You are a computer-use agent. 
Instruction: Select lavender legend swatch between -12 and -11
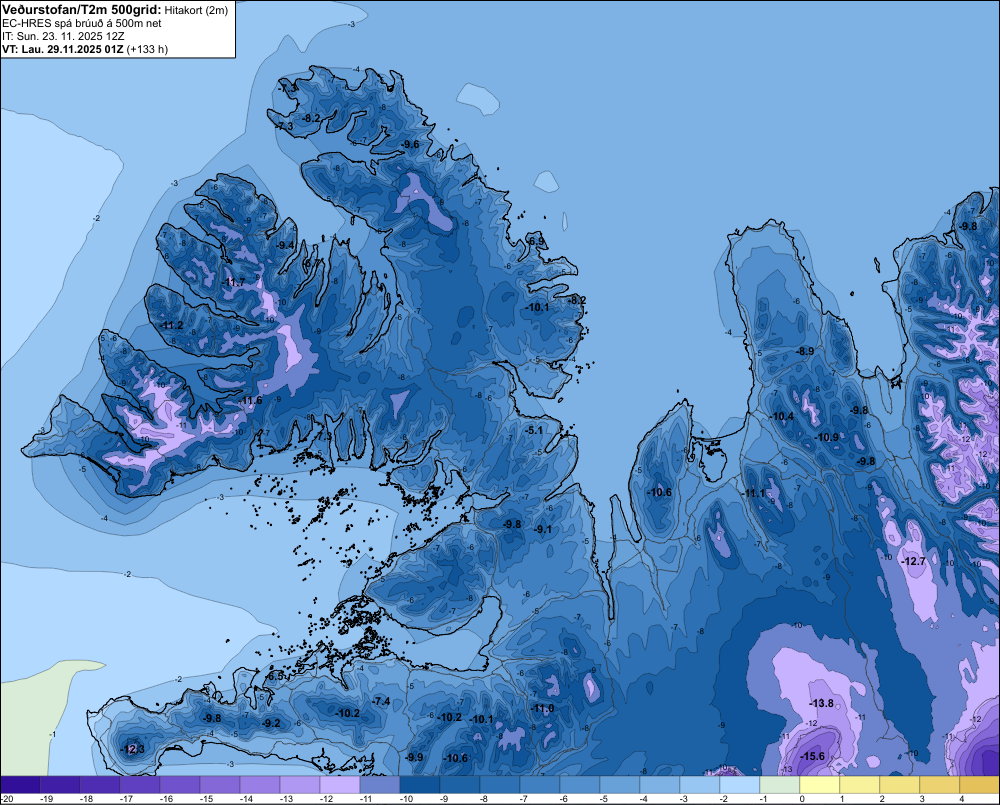click(339, 785)
